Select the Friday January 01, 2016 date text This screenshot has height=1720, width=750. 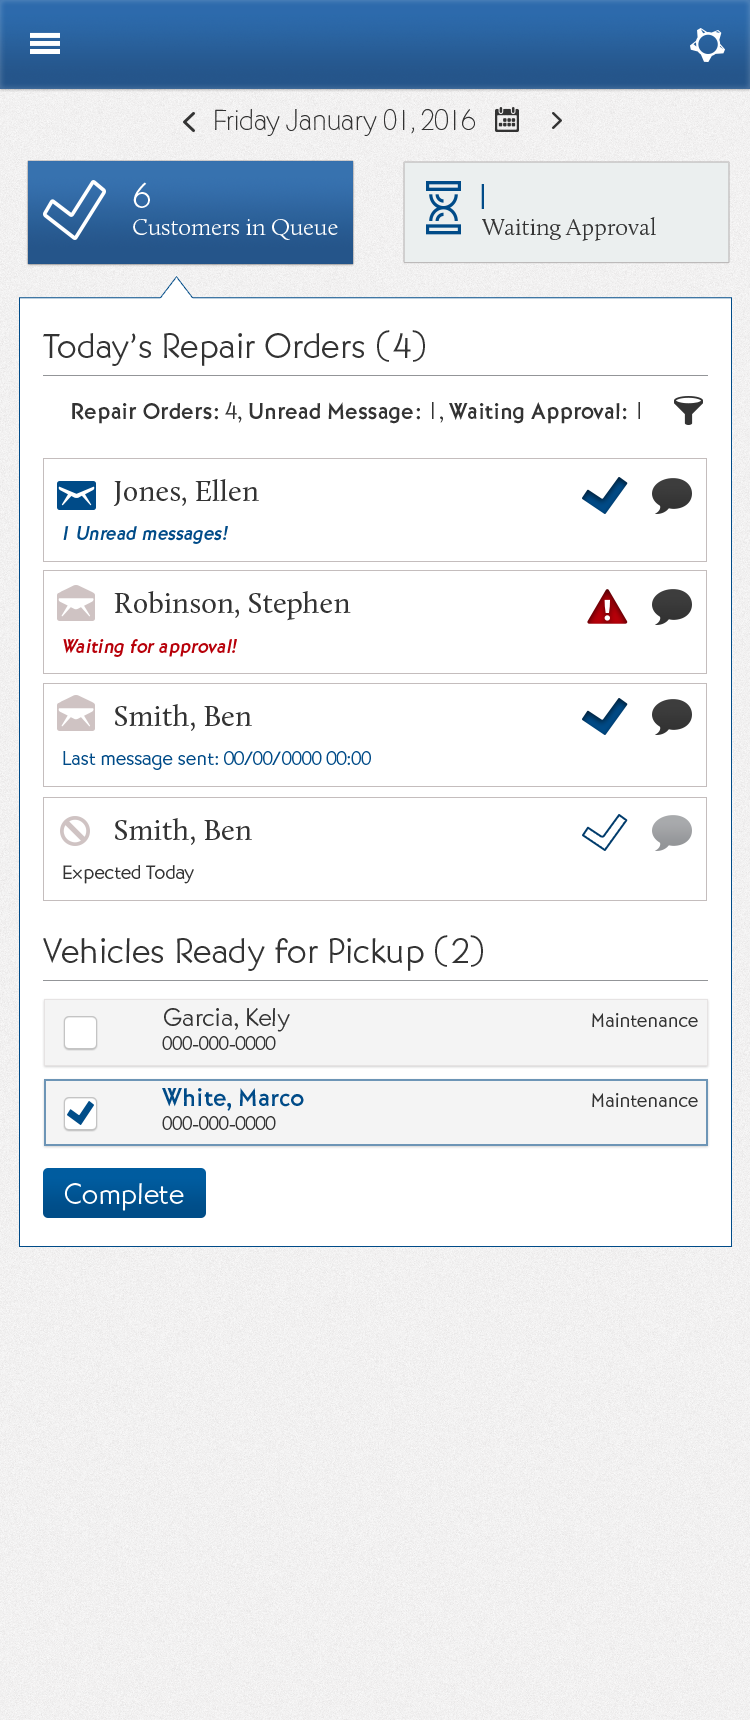point(344,121)
